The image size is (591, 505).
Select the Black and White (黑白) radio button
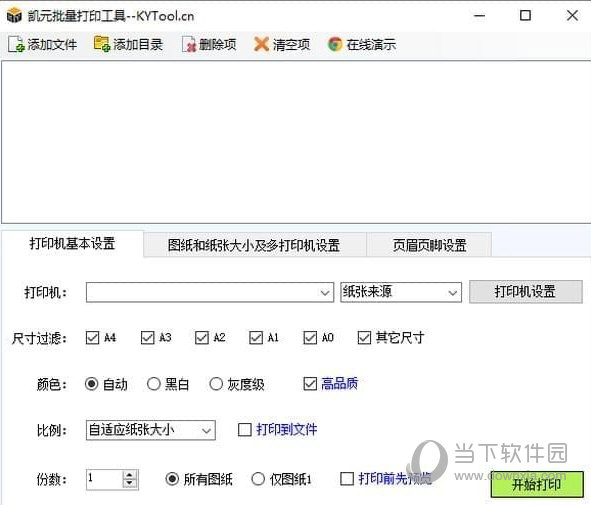pyautogui.click(x=153, y=384)
